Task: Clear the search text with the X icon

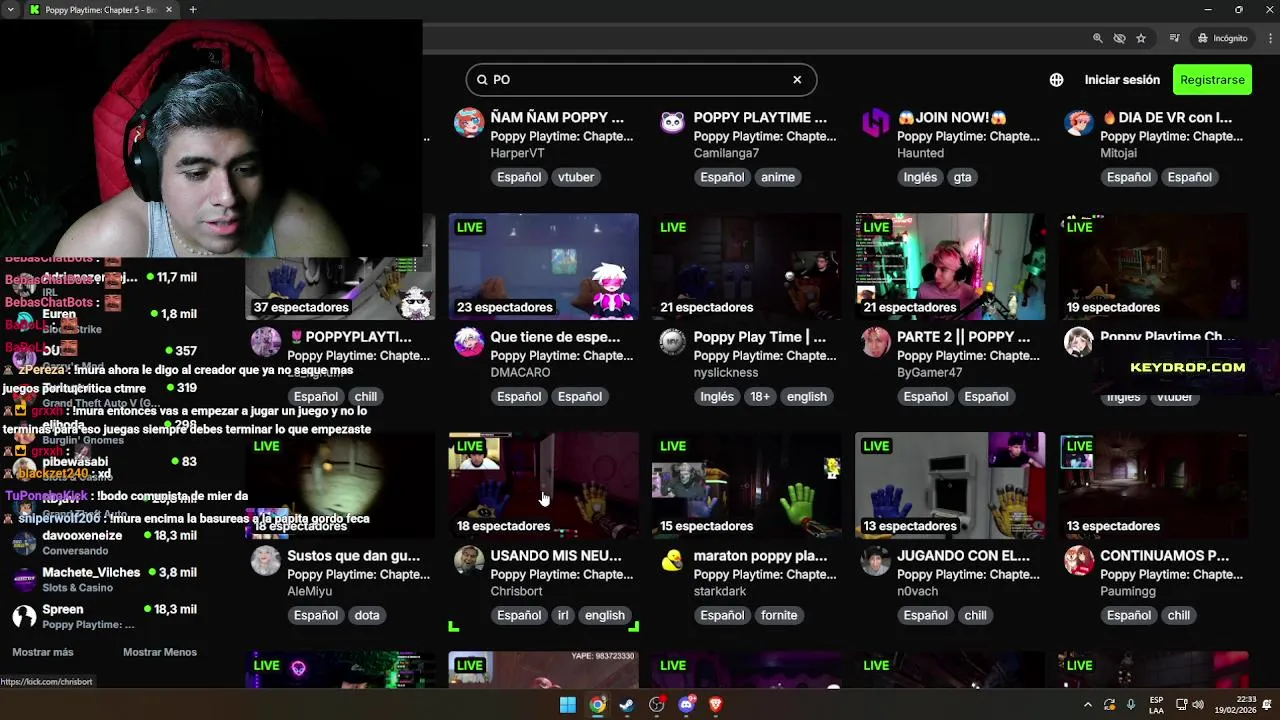Action: [797, 80]
